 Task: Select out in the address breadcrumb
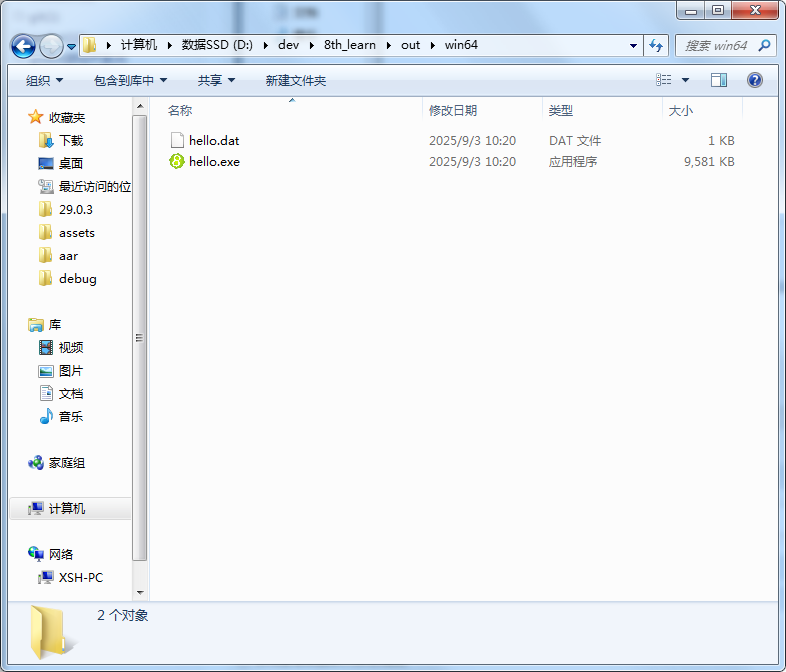click(410, 45)
